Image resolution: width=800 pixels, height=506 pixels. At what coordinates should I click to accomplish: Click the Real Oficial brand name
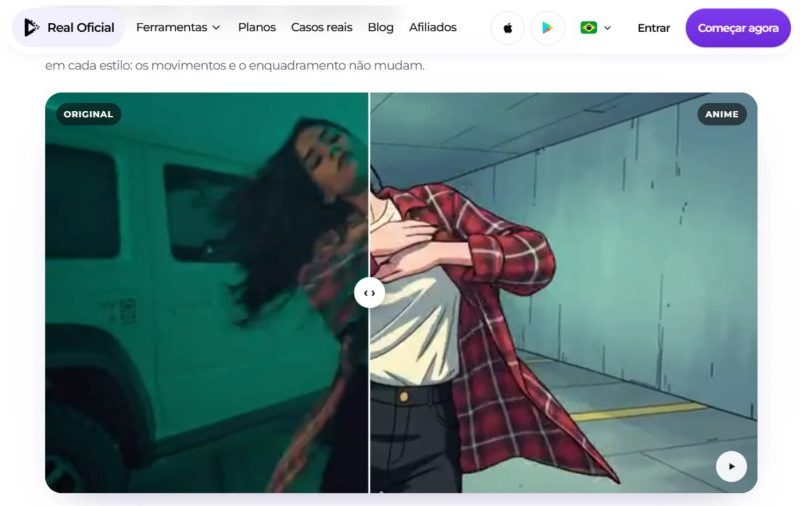point(81,28)
